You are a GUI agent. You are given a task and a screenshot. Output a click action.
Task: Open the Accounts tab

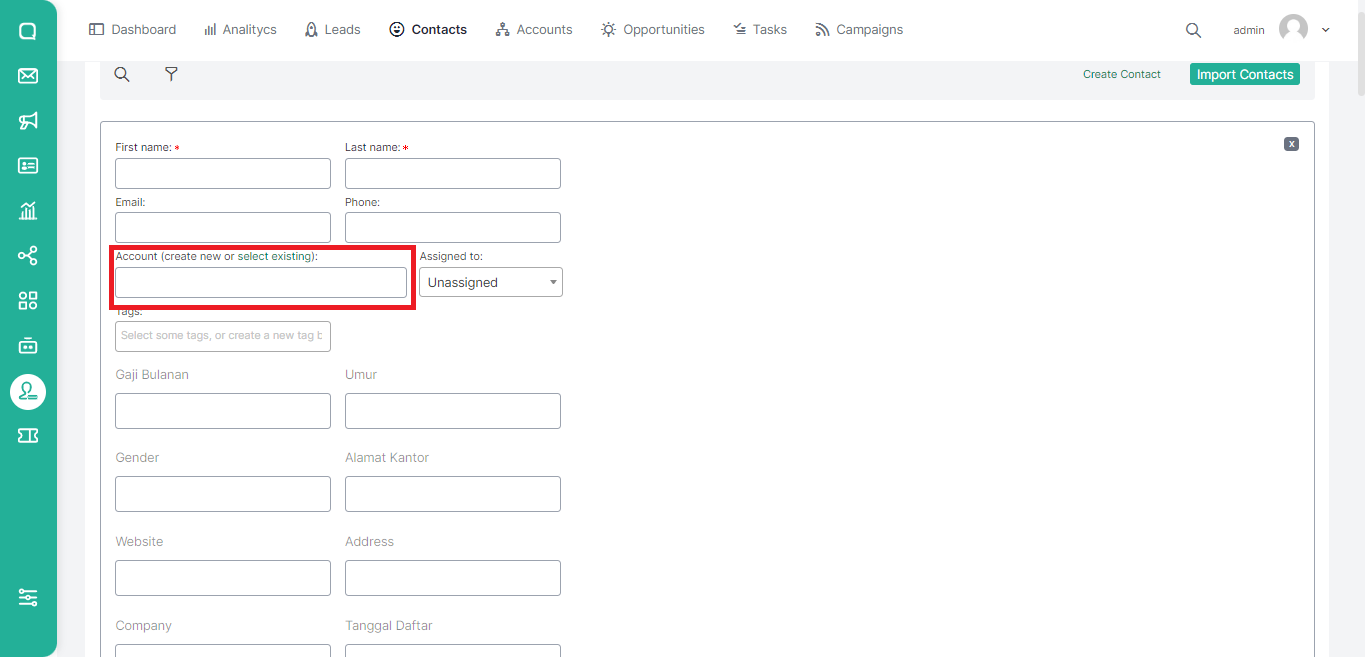[534, 30]
